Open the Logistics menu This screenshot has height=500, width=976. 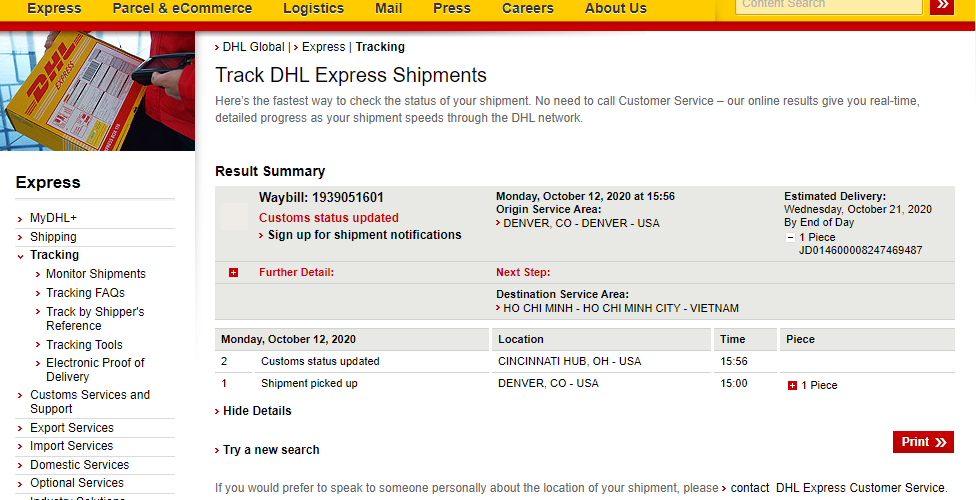click(313, 8)
